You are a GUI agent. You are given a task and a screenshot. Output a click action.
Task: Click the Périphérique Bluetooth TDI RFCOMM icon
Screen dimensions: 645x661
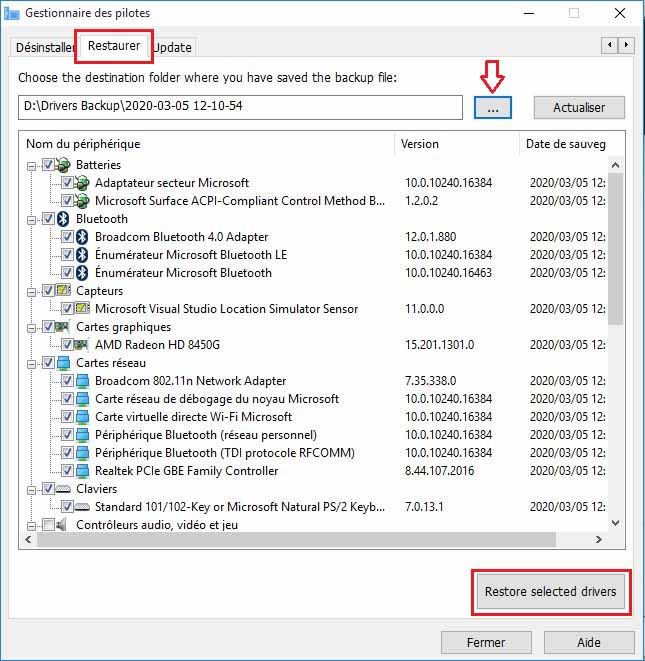tap(82, 453)
